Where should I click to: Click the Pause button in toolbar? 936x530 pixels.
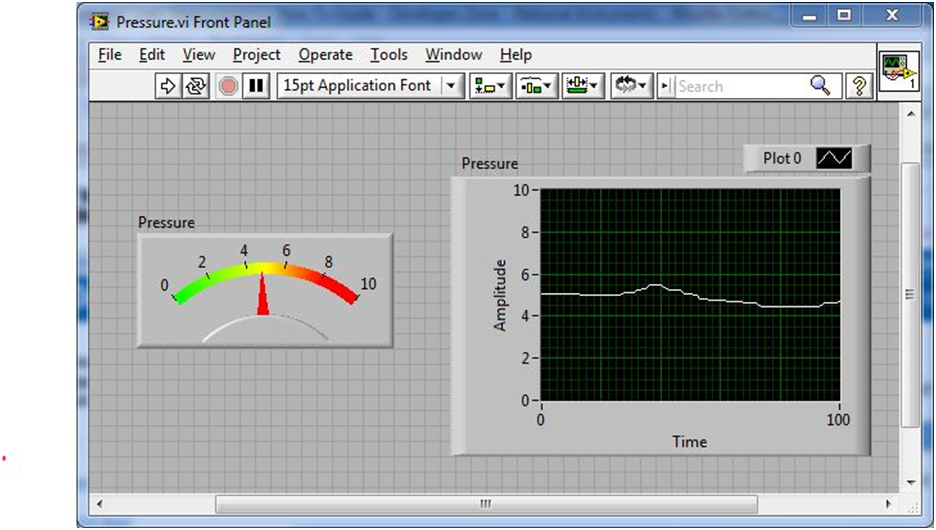point(256,86)
